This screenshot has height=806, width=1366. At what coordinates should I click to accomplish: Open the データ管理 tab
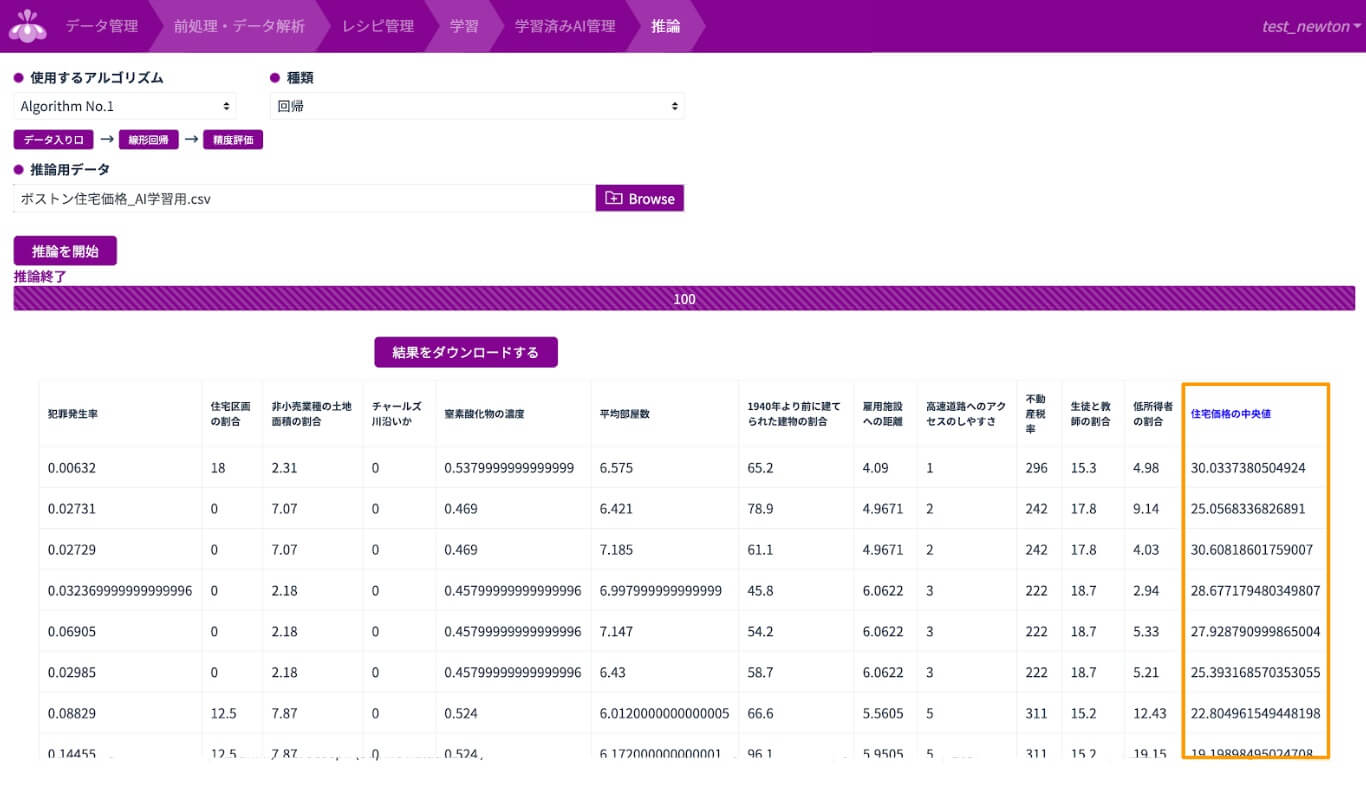tap(102, 26)
